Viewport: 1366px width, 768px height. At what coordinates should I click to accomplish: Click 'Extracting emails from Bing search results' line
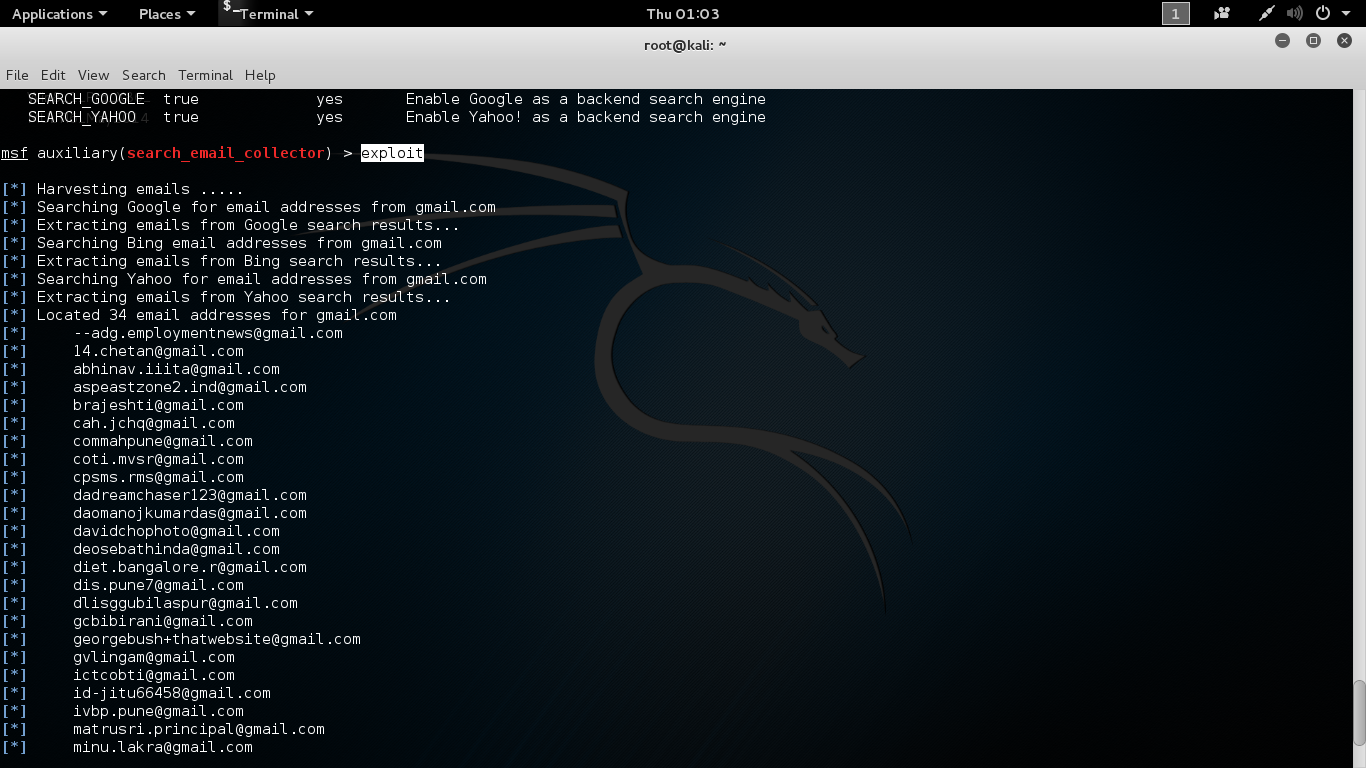239,261
